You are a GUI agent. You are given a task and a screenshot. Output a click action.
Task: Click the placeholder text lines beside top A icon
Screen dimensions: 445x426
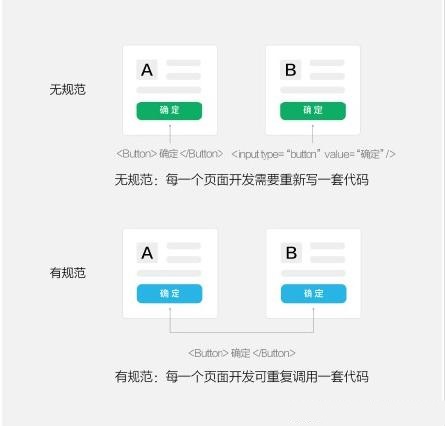[184, 70]
